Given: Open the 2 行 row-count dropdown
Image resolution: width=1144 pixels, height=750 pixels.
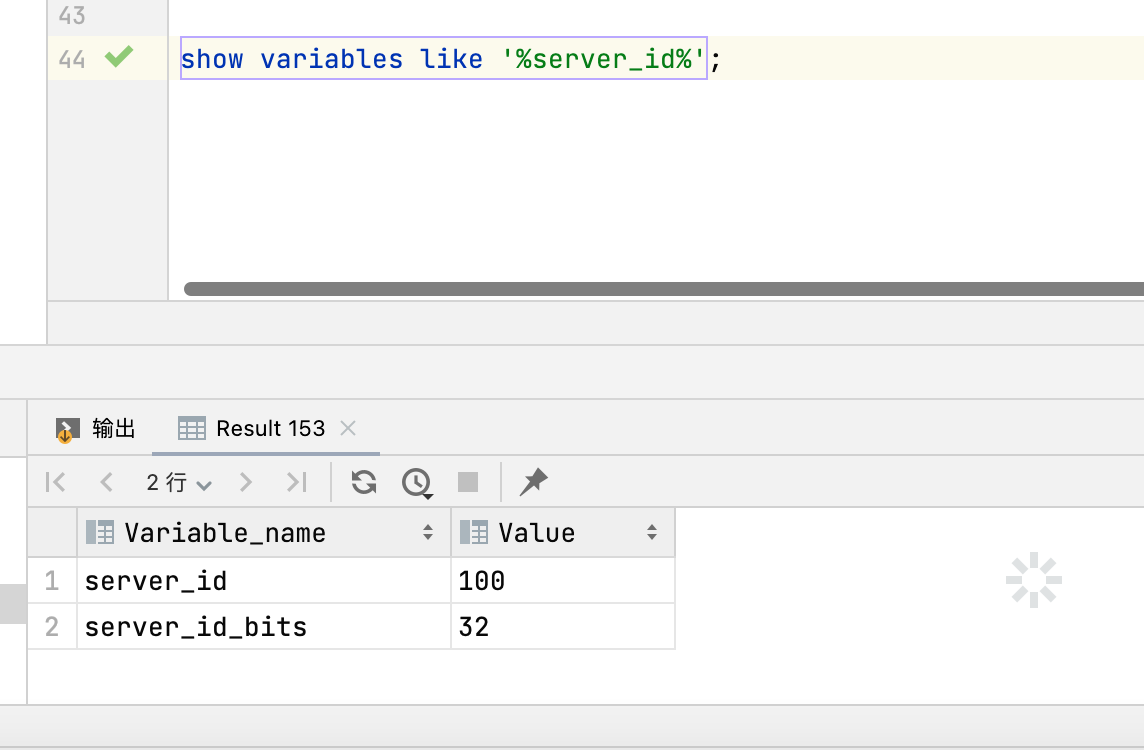Looking at the screenshot, I should [x=179, y=483].
